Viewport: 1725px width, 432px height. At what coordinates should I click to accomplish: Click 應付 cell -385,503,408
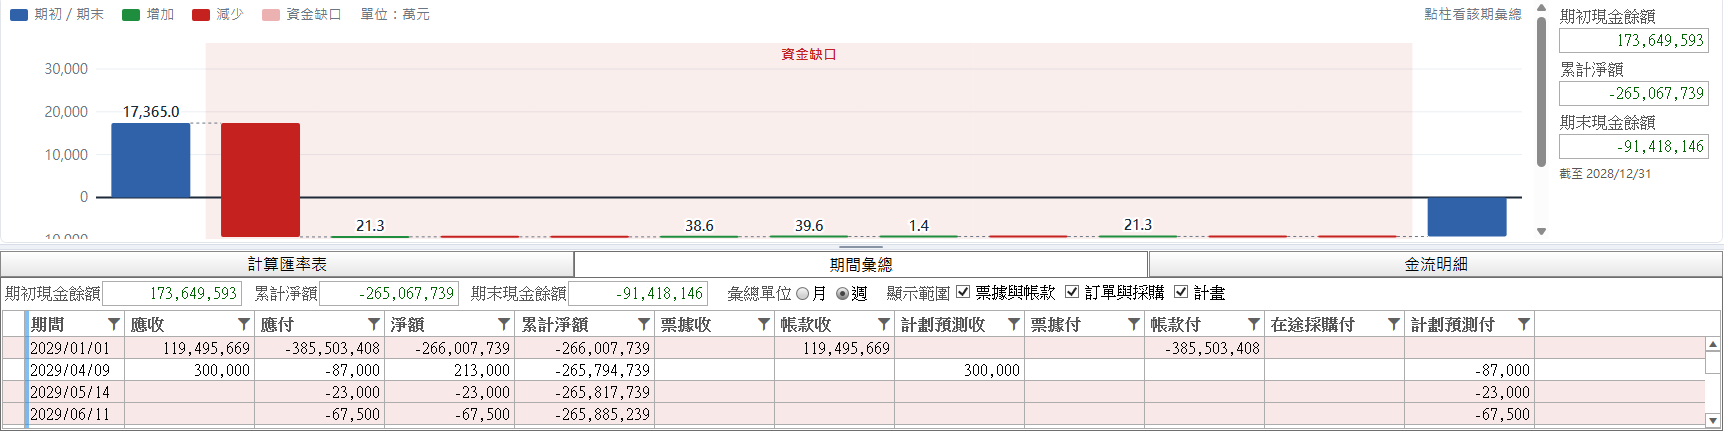click(320, 348)
